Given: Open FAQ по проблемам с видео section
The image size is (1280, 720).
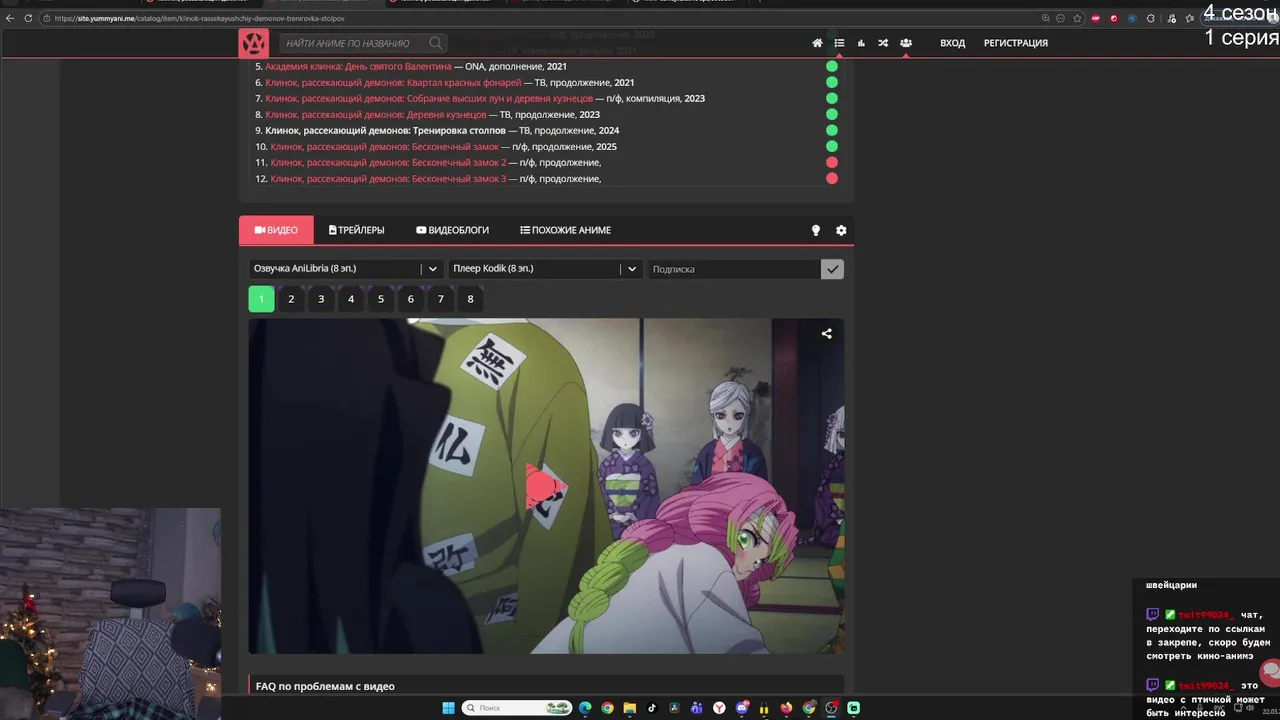Looking at the screenshot, I should point(325,686).
